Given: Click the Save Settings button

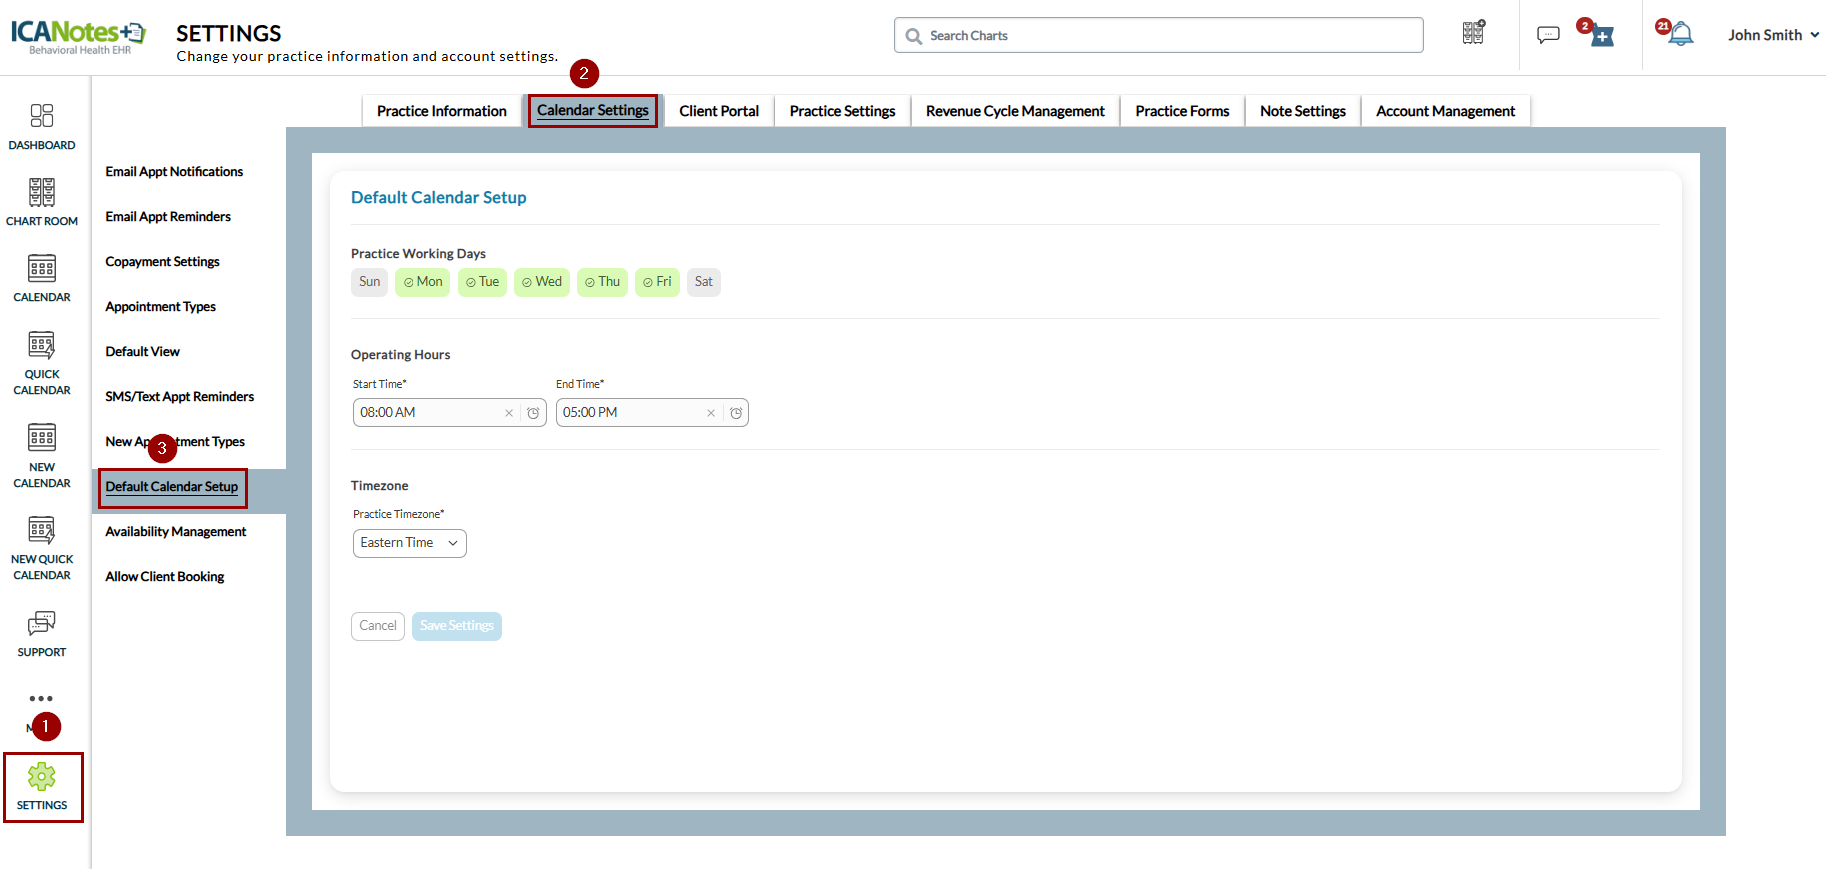Looking at the screenshot, I should (457, 626).
